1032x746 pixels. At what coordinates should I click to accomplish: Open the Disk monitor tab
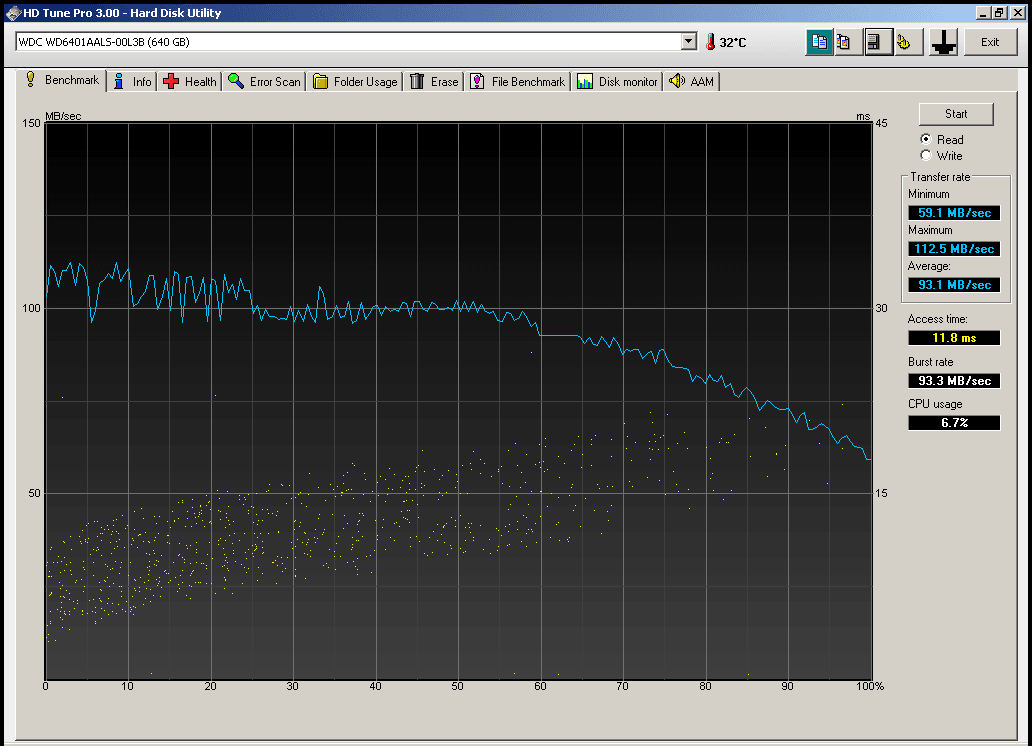click(x=617, y=82)
